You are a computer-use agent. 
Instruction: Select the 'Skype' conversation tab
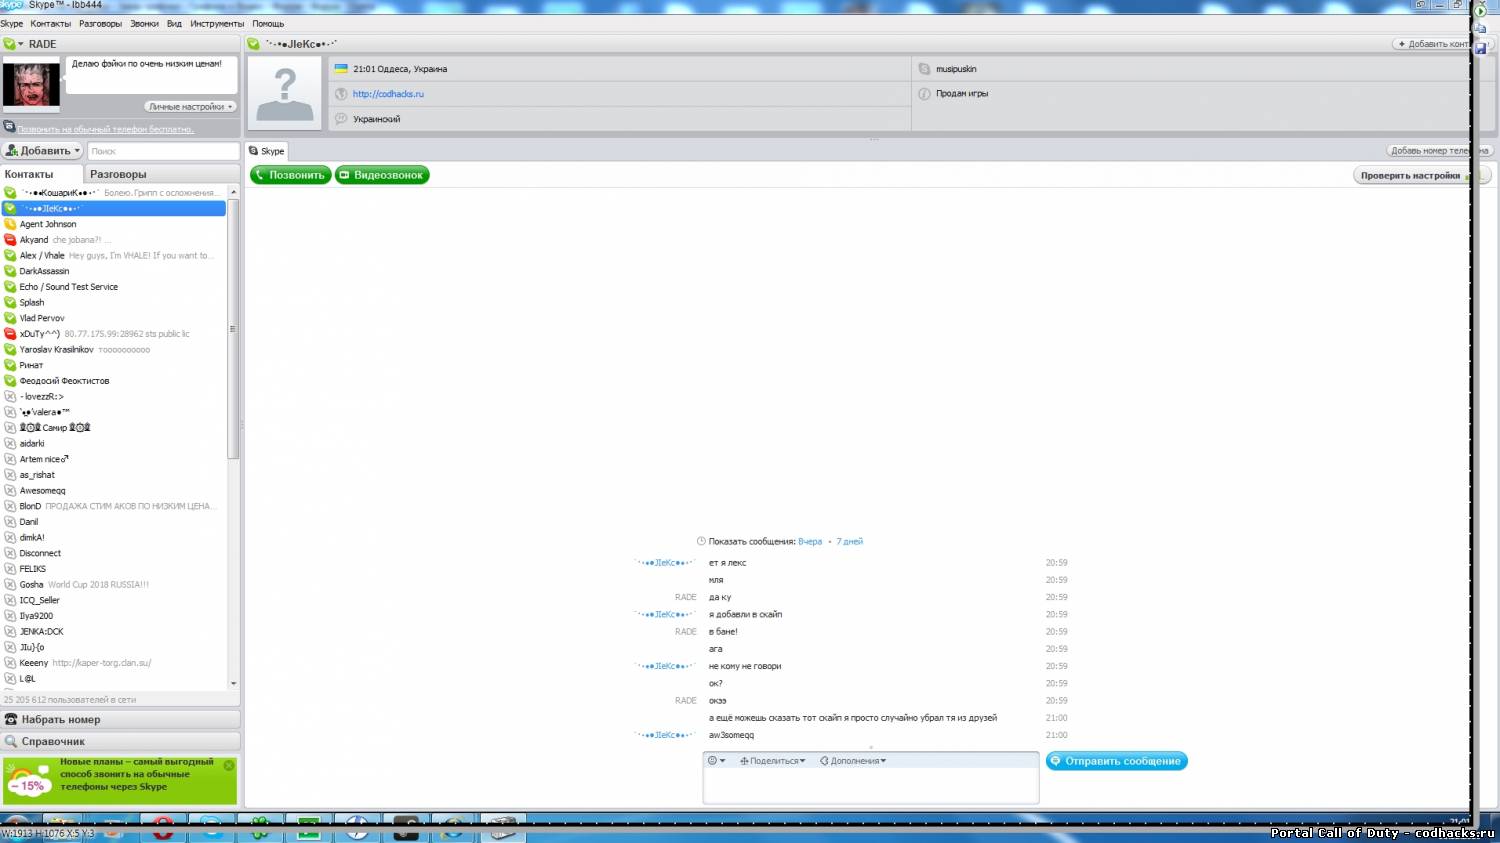click(267, 151)
